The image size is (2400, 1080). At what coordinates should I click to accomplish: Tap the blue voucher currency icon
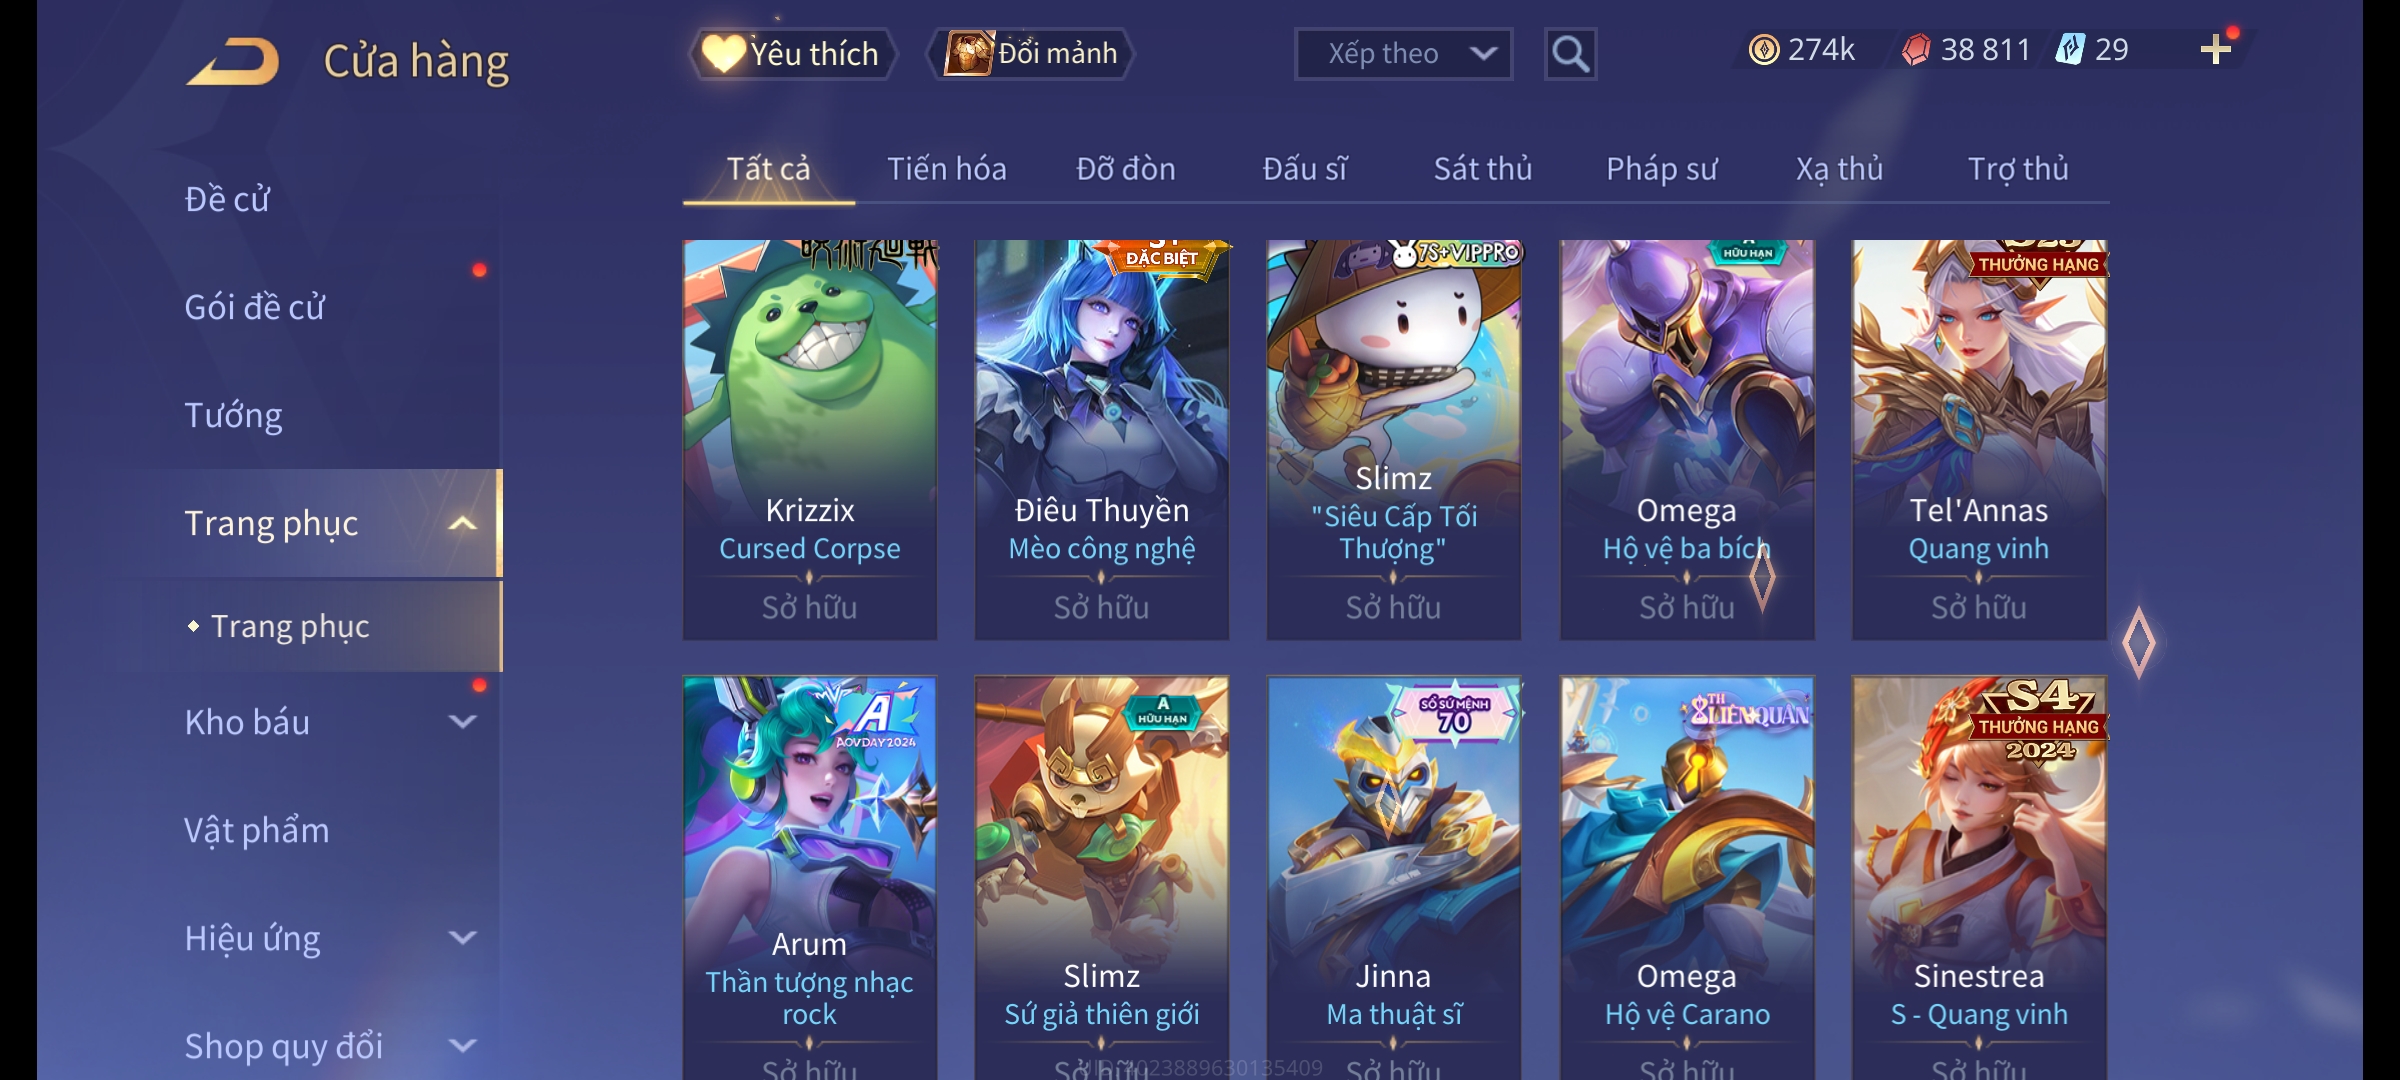(x=2069, y=49)
